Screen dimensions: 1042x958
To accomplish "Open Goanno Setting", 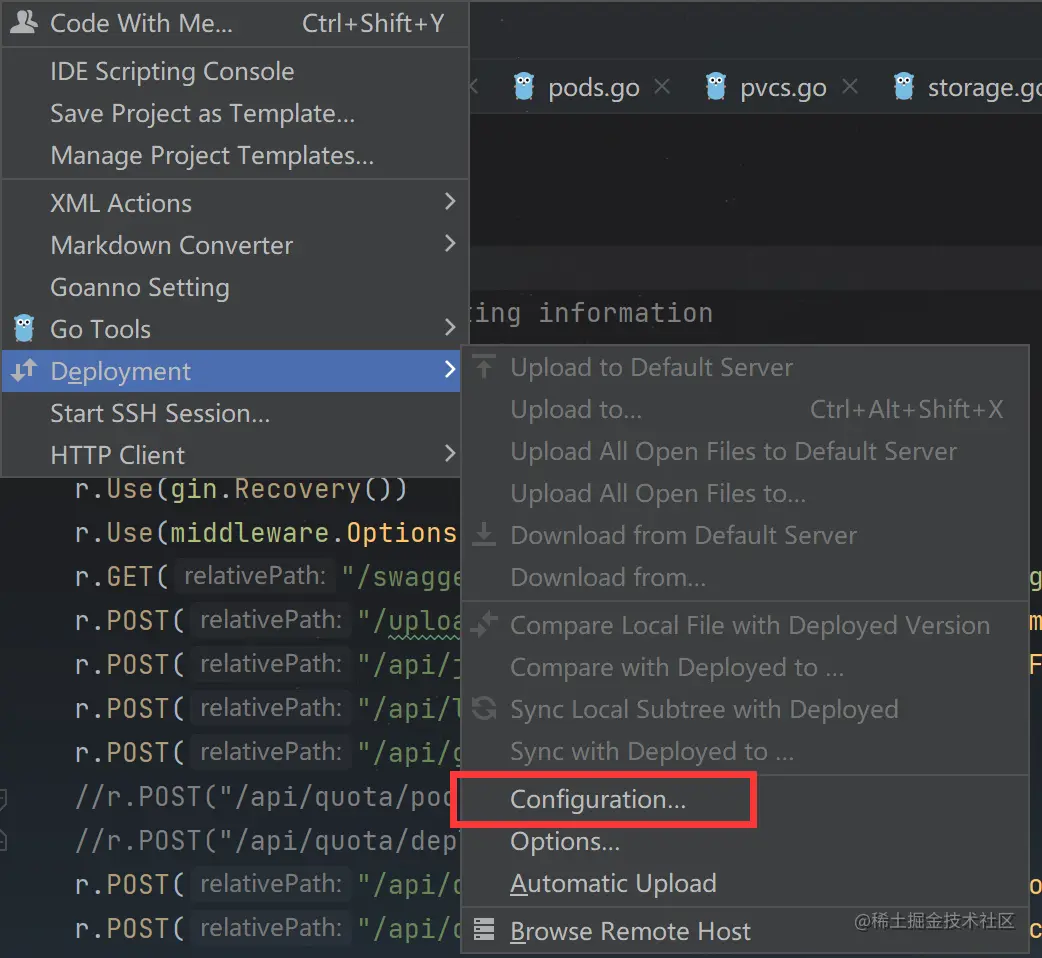I will 235,287.
